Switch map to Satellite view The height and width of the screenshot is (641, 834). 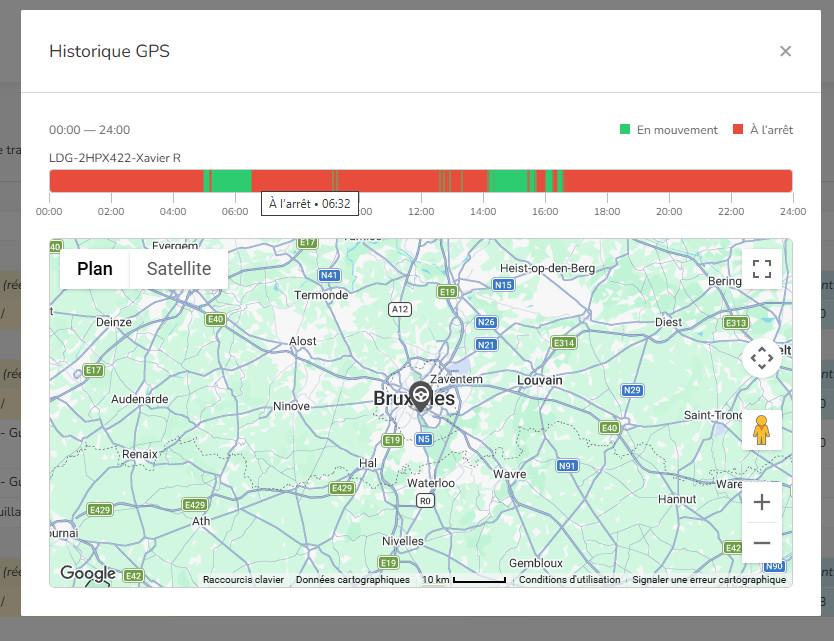coord(179,269)
